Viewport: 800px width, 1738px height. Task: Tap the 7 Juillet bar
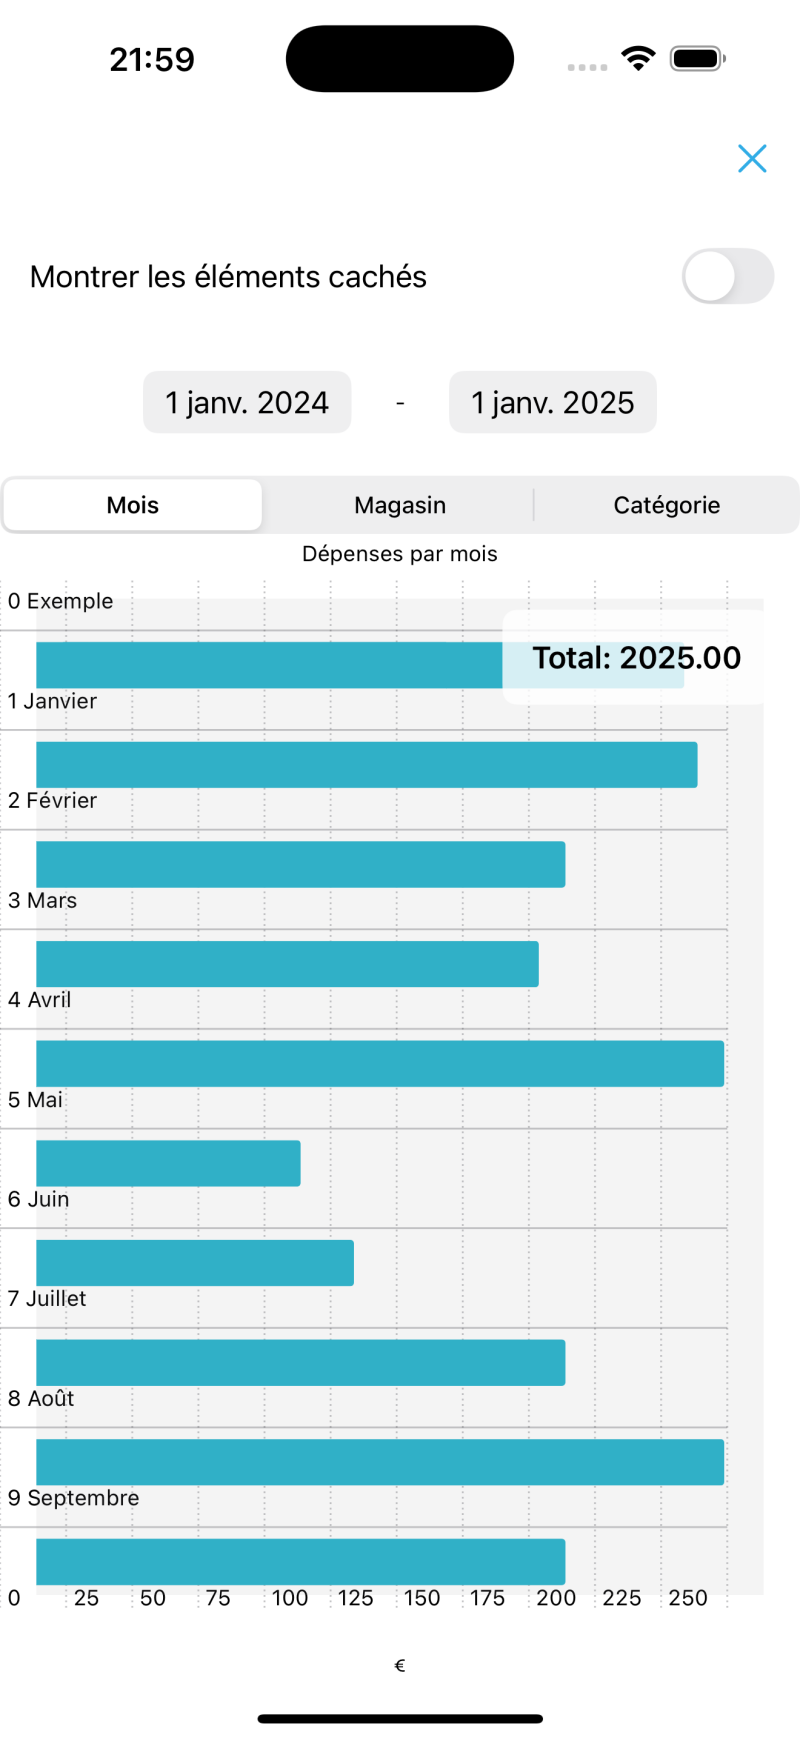(300, 1363)
